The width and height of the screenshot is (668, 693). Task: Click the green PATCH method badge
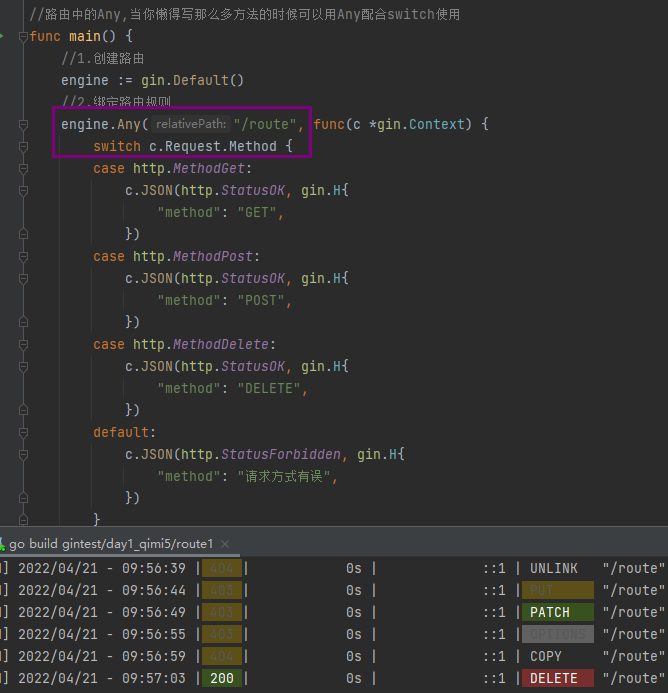tap(558, 613)
